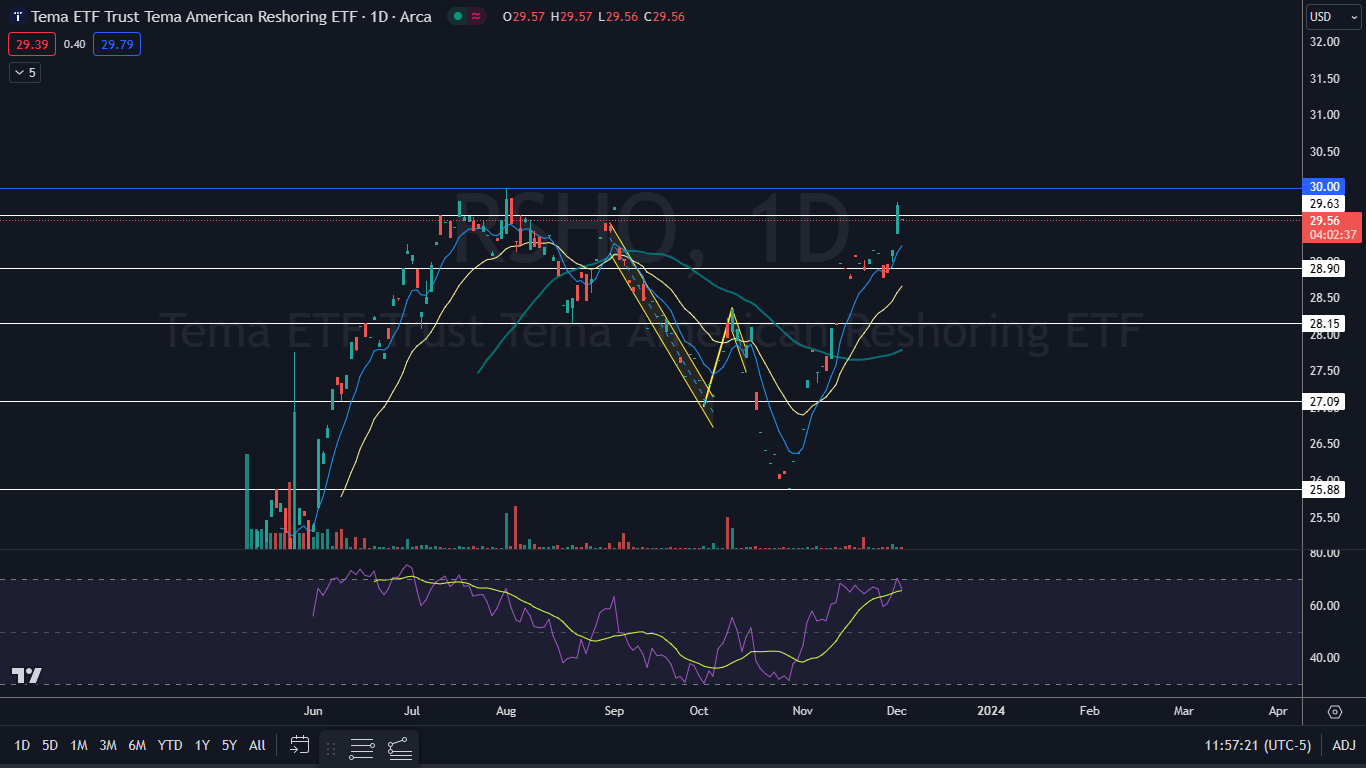The height and width of the screenshot is (768, 1366).
Task: Click the 0.40 spread value
Action: click(x=74, y=44)
